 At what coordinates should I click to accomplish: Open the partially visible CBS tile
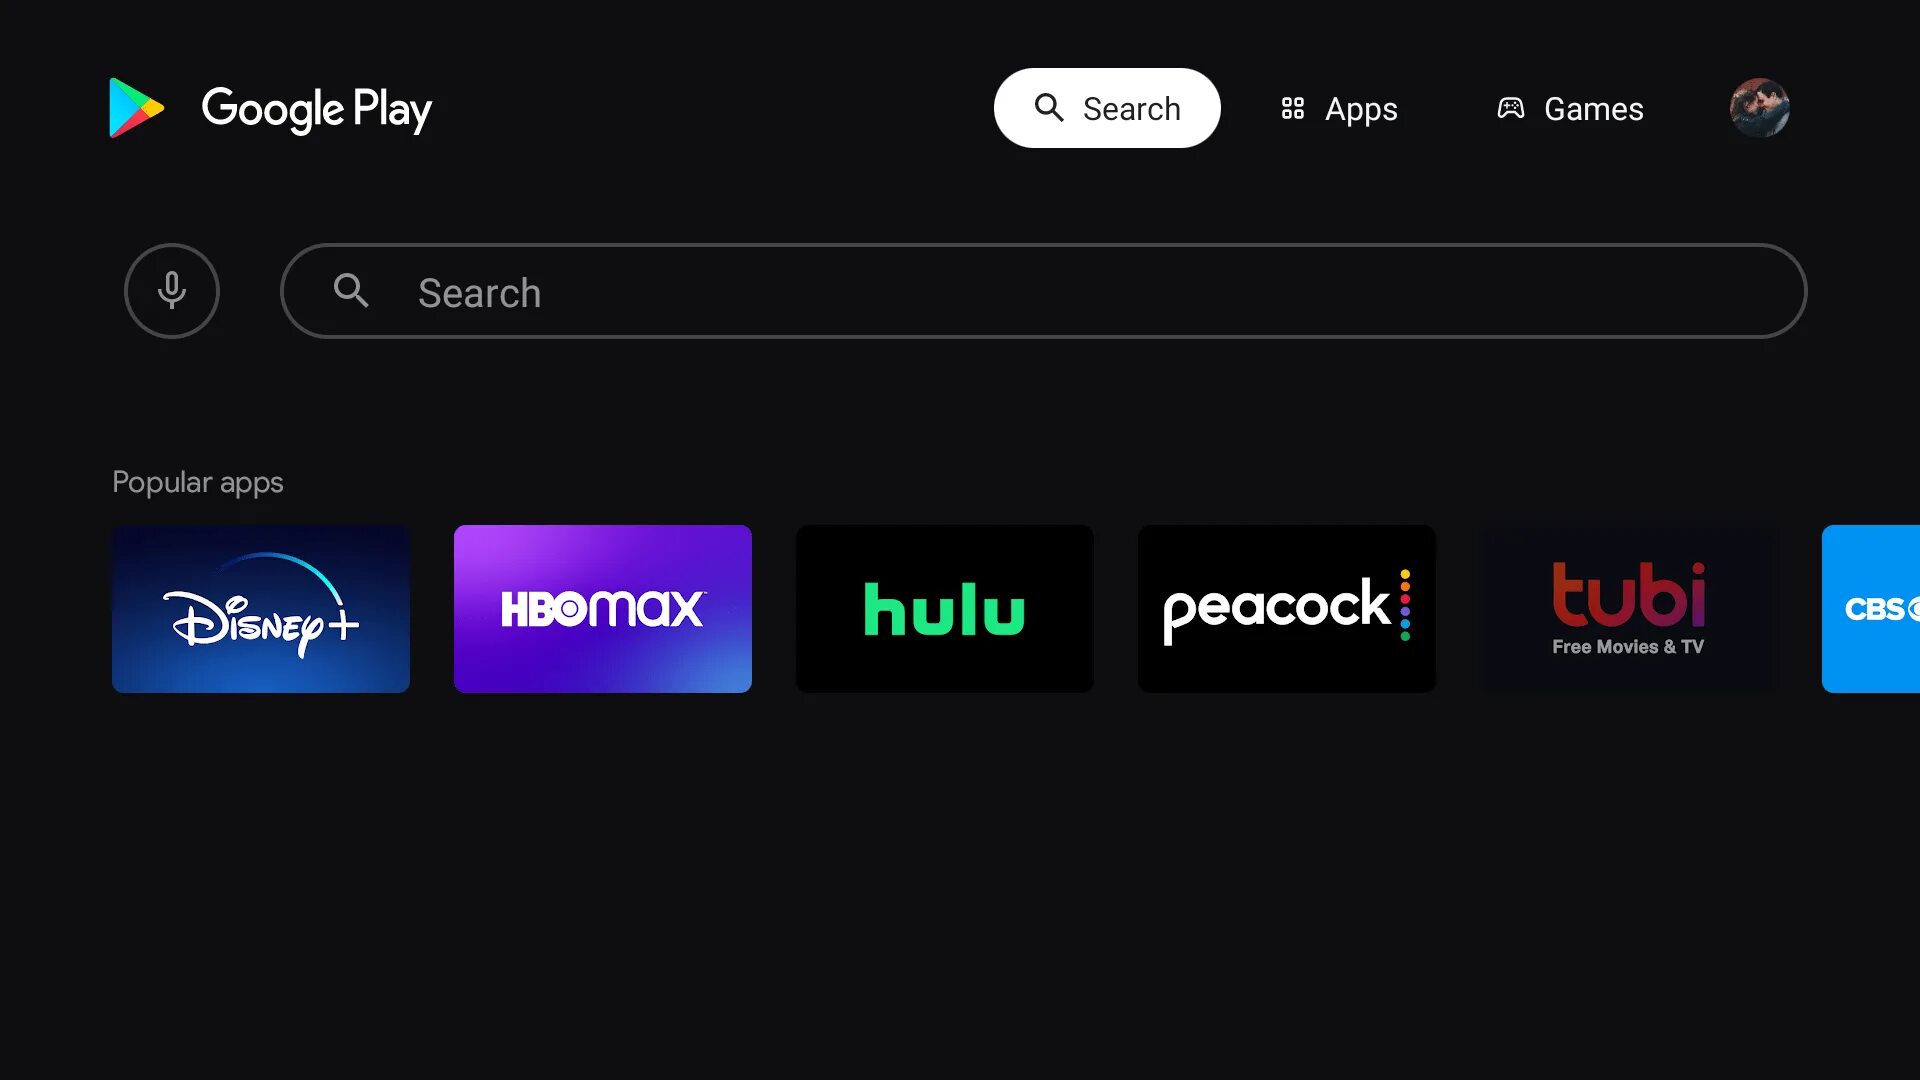[x=1871, y=609]
